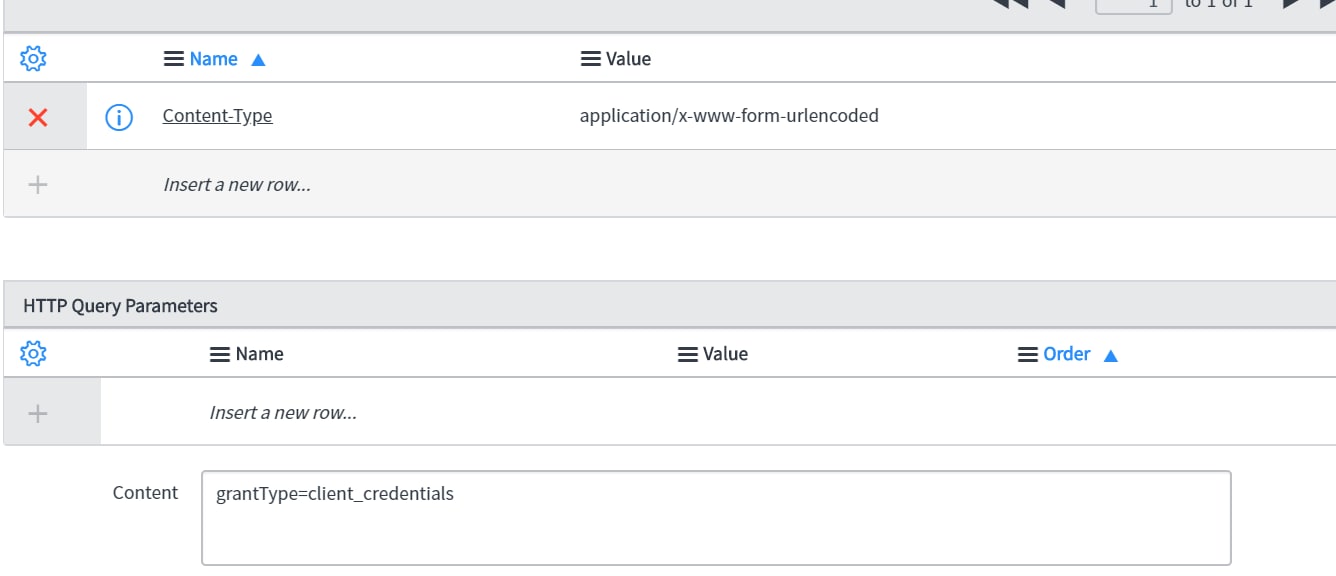View info for the Content-Type row
1336x576 pixels.
[120, 115]
